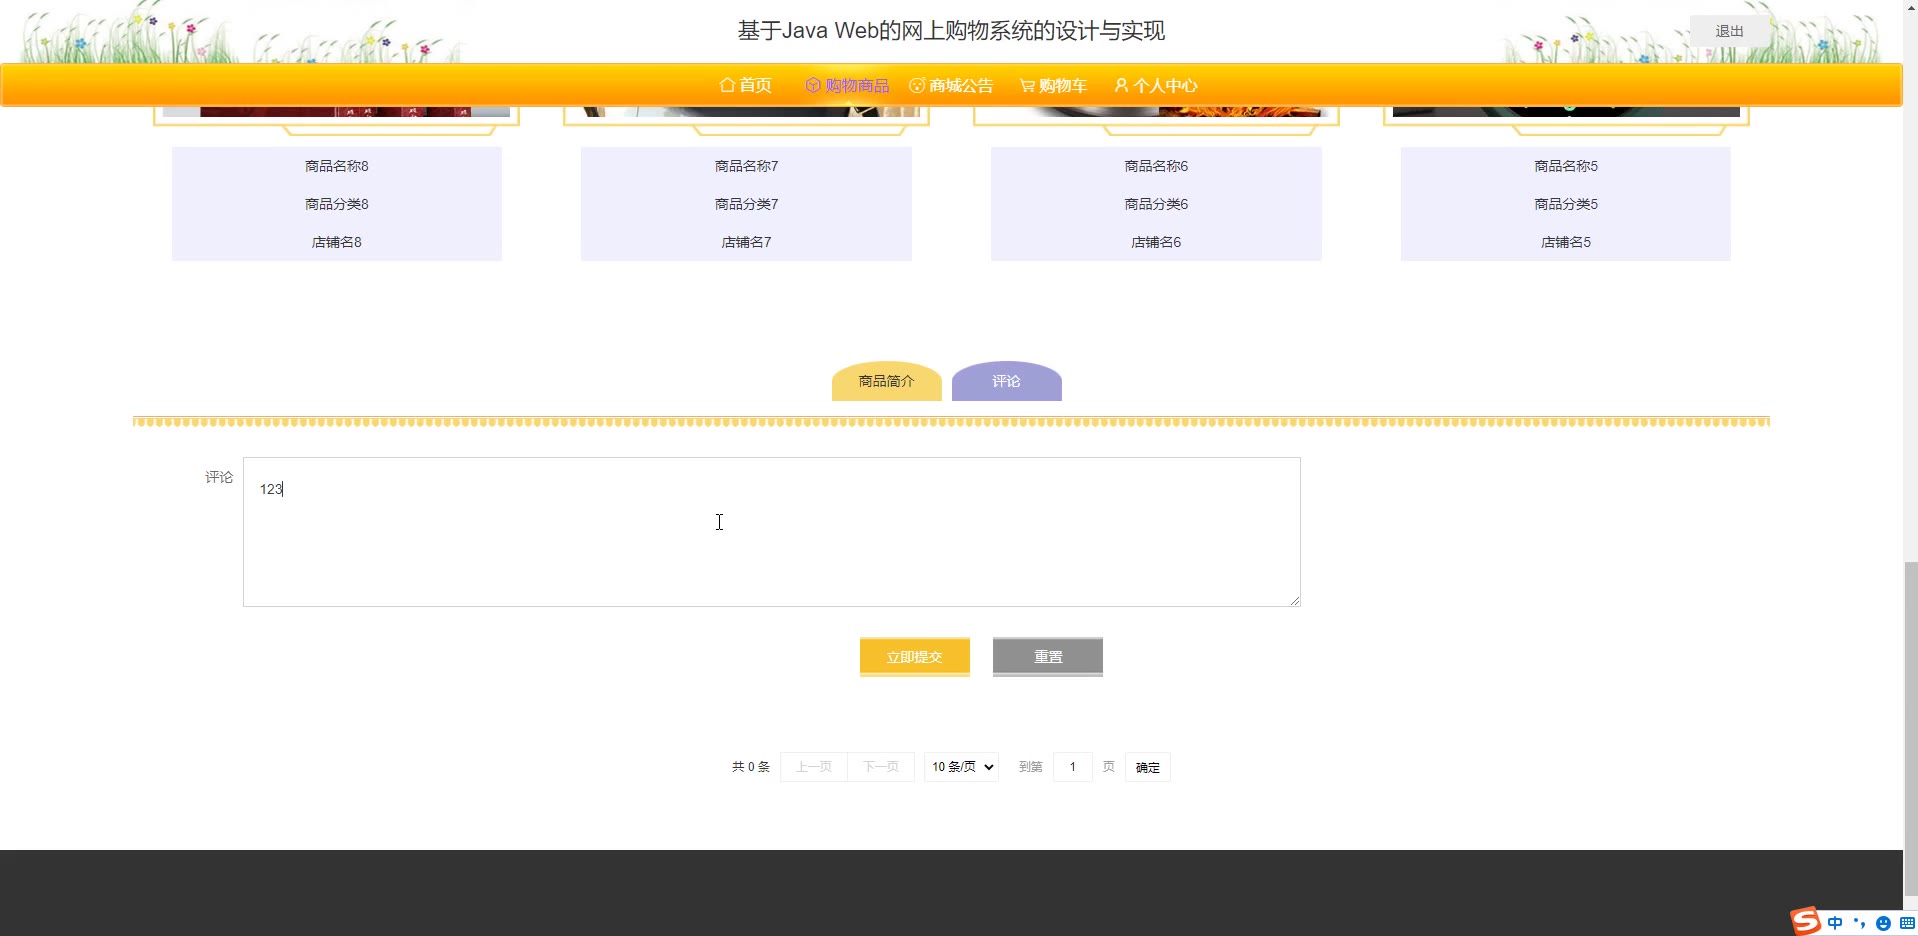1918x936 pixels.
Task: Click the cube icon beside 购物商品
Action: pyautogui.click(x=813, y=85)
